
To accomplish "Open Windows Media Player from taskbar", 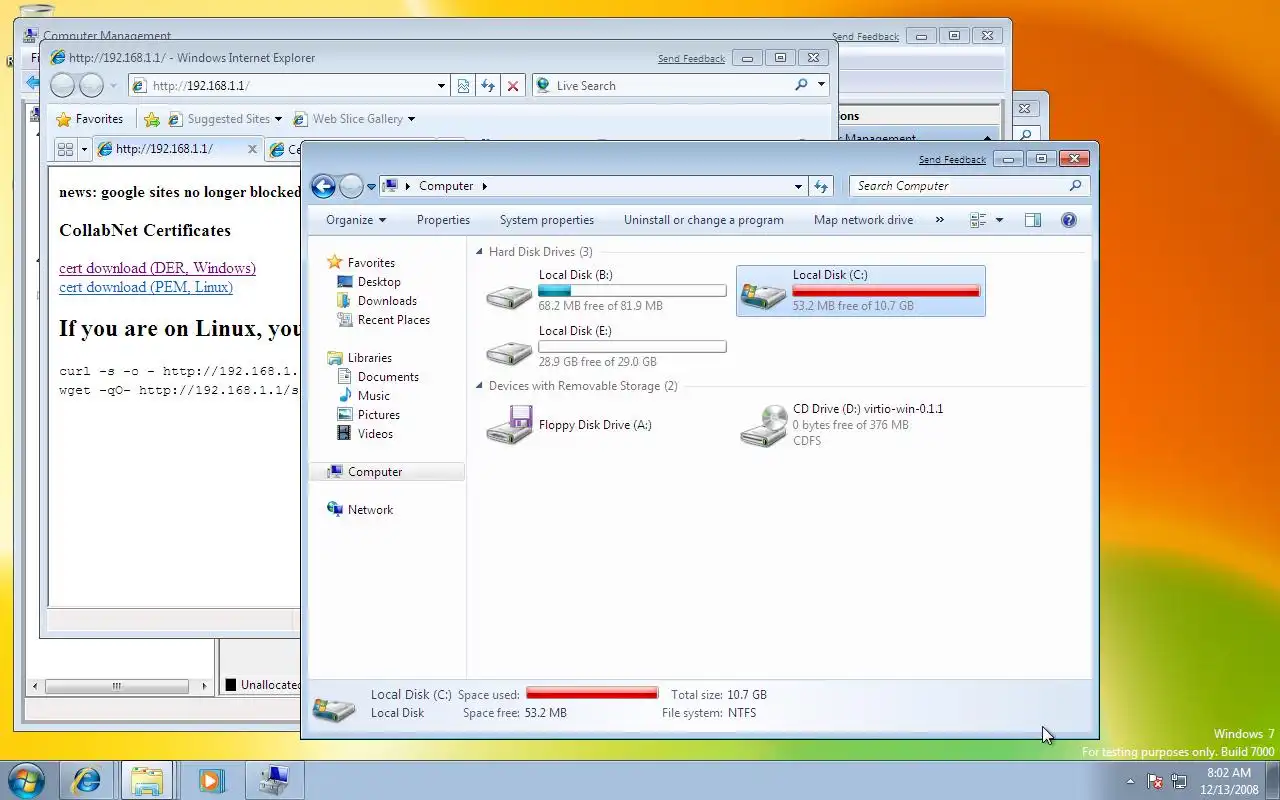I will pos(210,780).
